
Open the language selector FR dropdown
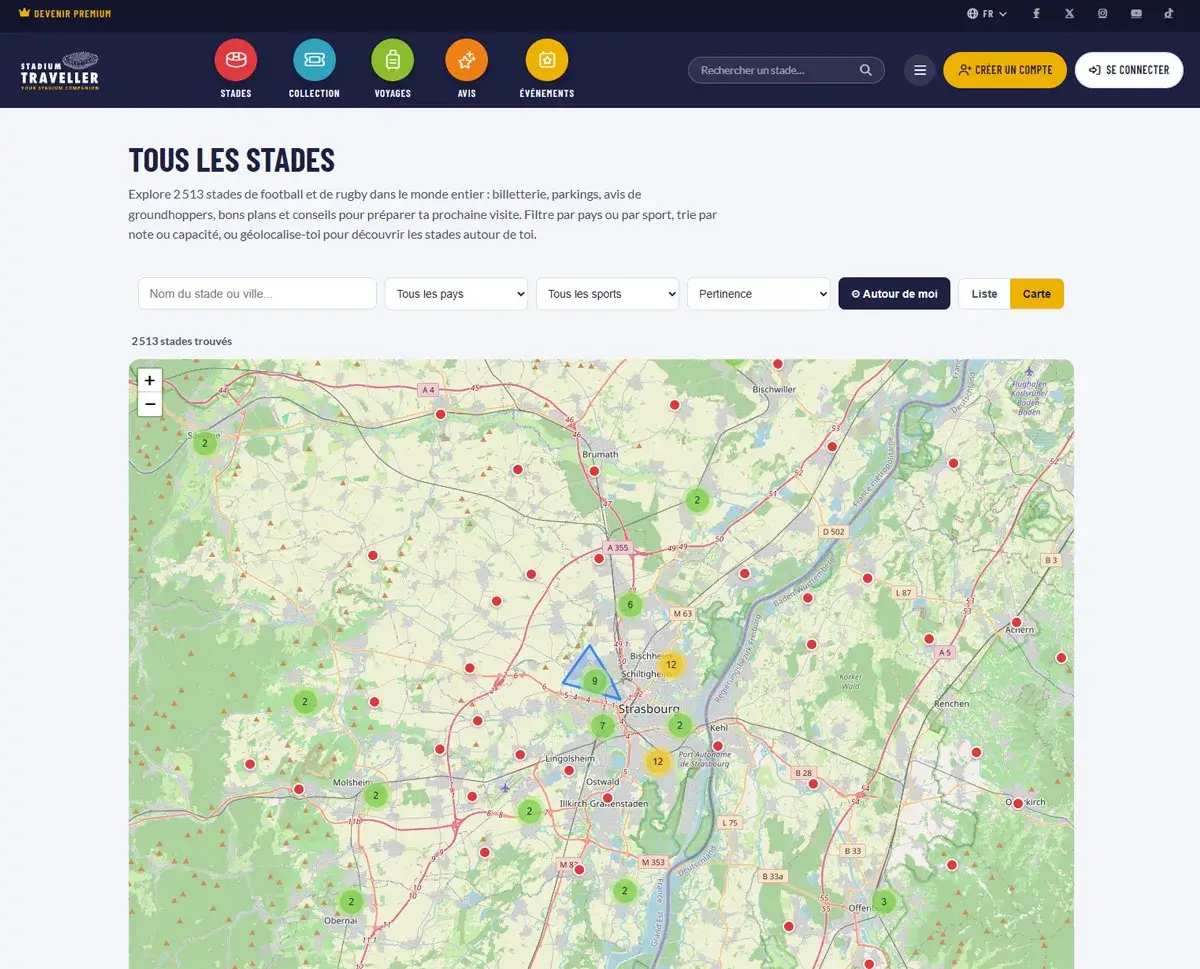click(x=987, y=14)
